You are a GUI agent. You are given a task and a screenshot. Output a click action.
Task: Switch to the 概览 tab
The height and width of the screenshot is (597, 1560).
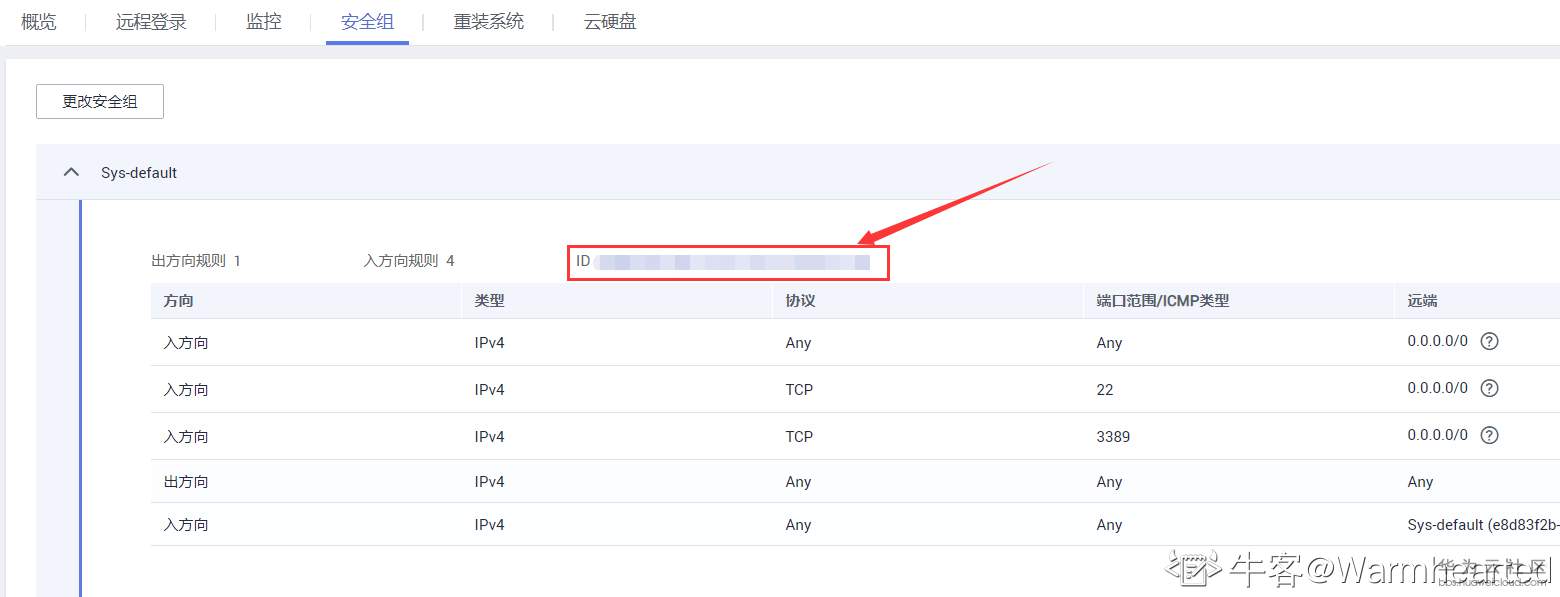(x=39, y=22)
